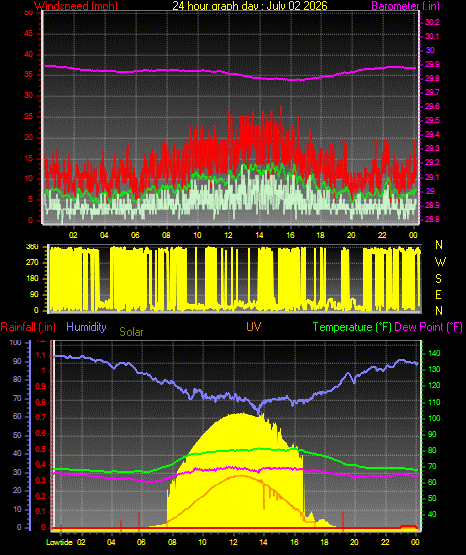
Task: Click the 45 windspeed scale value
Action: (28, 34)
